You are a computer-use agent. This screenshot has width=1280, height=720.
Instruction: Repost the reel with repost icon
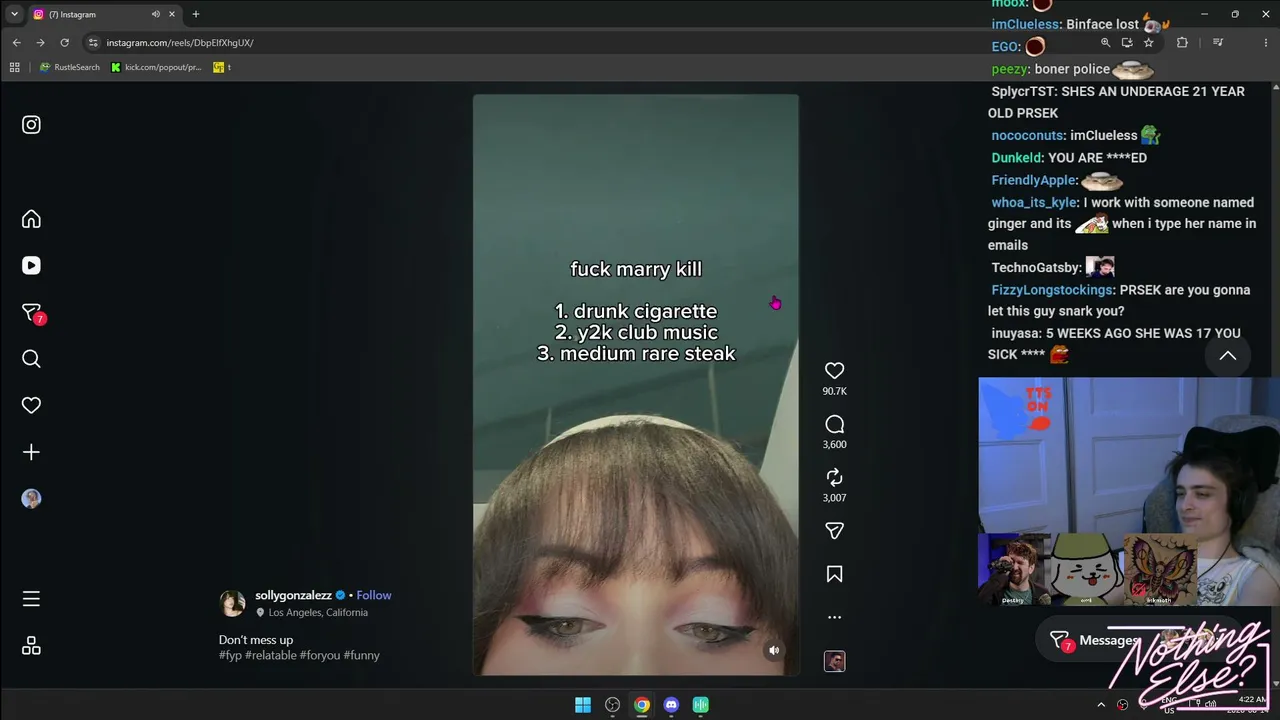(834, 477)
